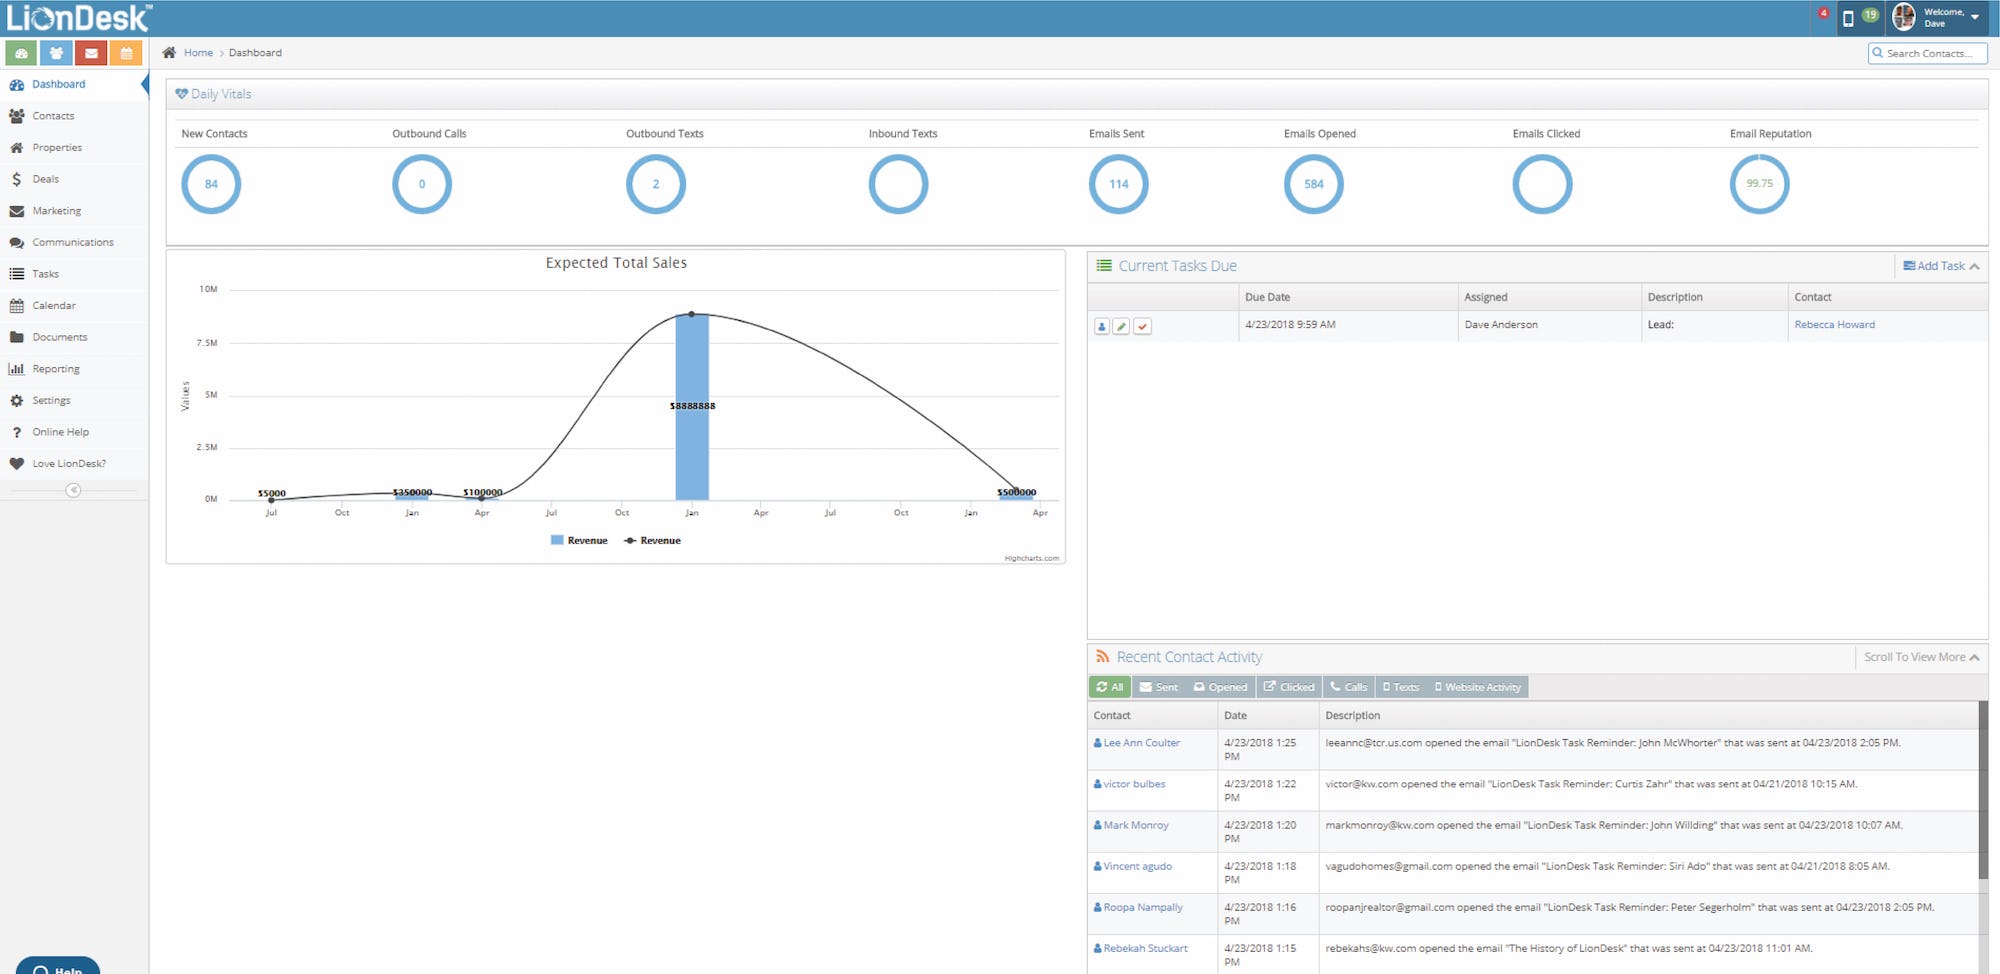The image size is (2000, 974).
Task: Filter recent activity by Opened tab
Action: pos(1220,687)
